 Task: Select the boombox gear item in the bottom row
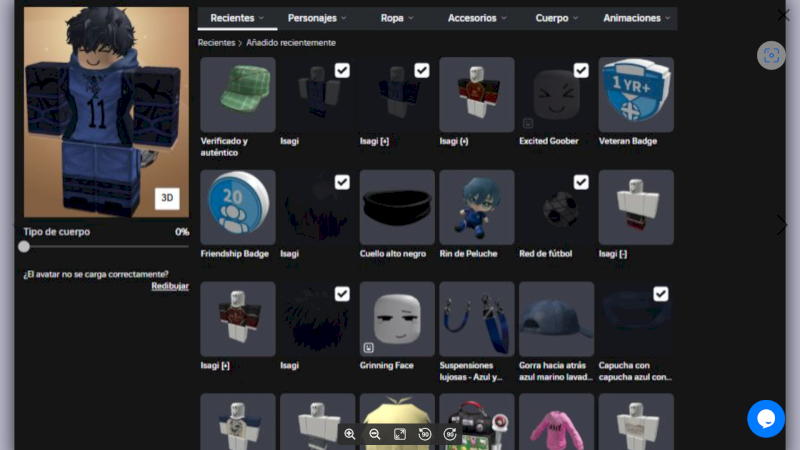tap(477, 421)
